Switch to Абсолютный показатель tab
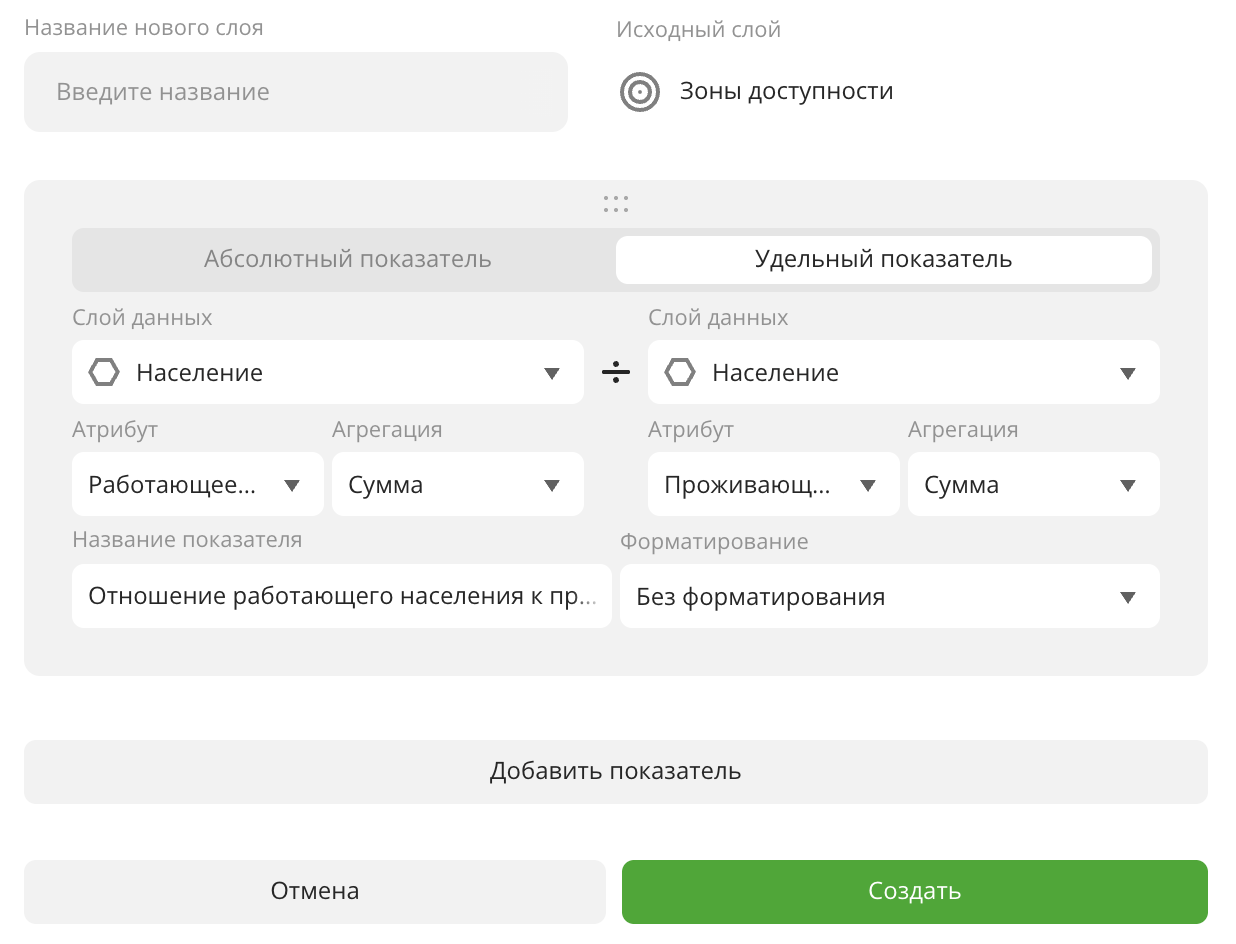This screenshot has width=1236, height=944. coord(347,260)
